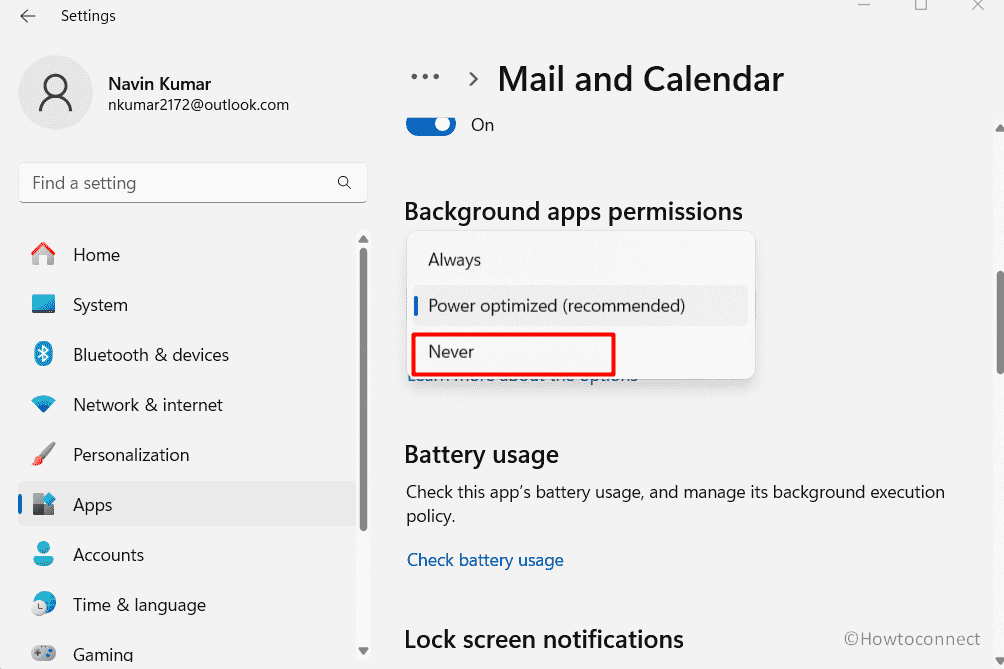Select Apps in the sidebar

tap(187, 504)
